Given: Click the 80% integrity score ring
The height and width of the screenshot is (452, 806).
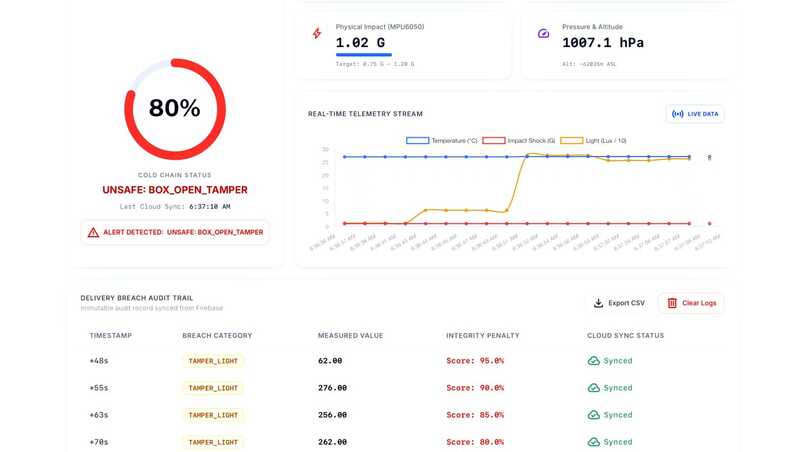Looking at the screenshot, I should pyautogui.click(x=175, y=109).
